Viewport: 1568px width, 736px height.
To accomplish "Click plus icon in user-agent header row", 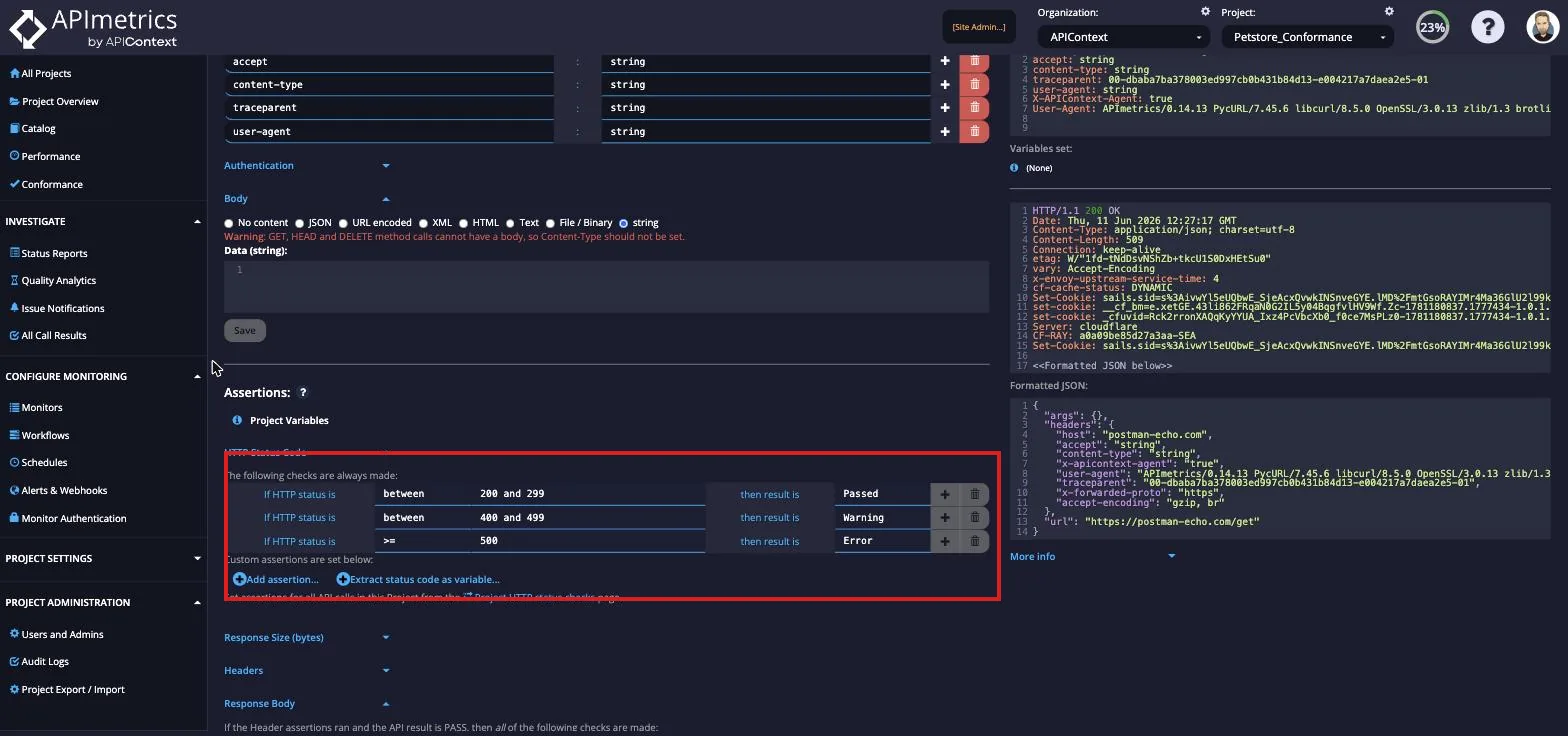I will tap(945, 131).
